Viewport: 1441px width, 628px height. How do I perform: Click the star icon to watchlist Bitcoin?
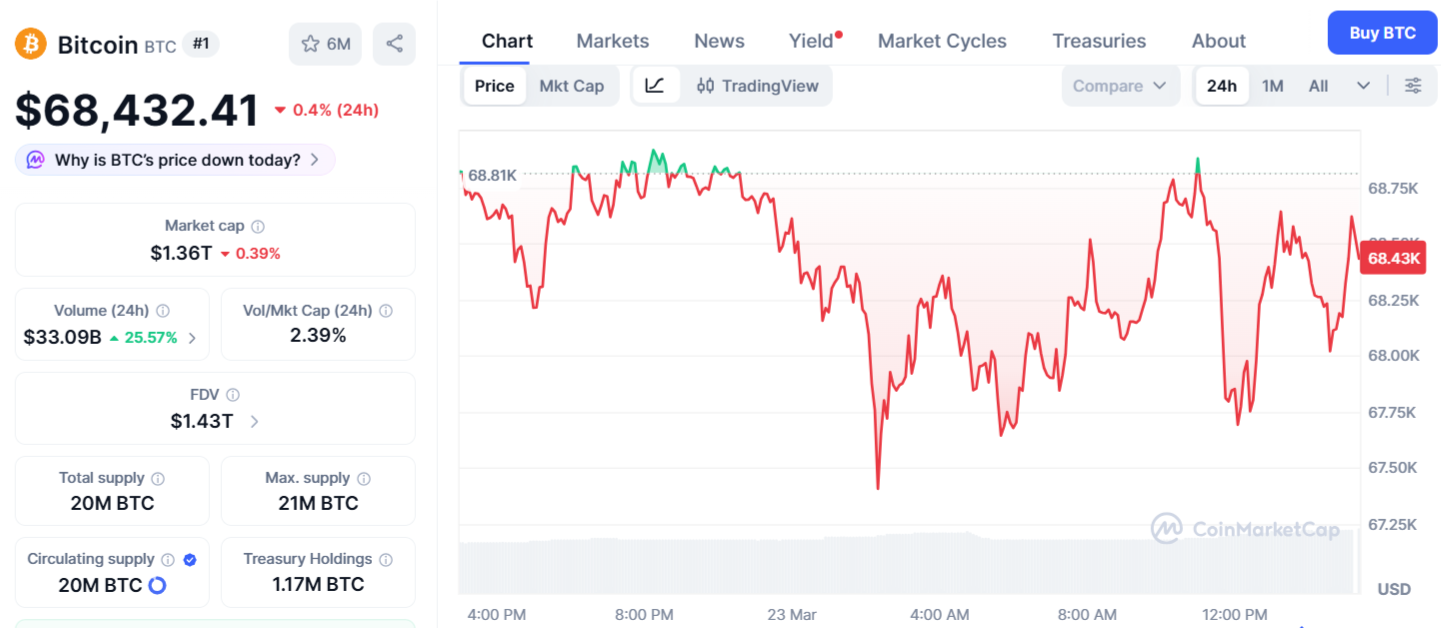(x=312, y=43)
